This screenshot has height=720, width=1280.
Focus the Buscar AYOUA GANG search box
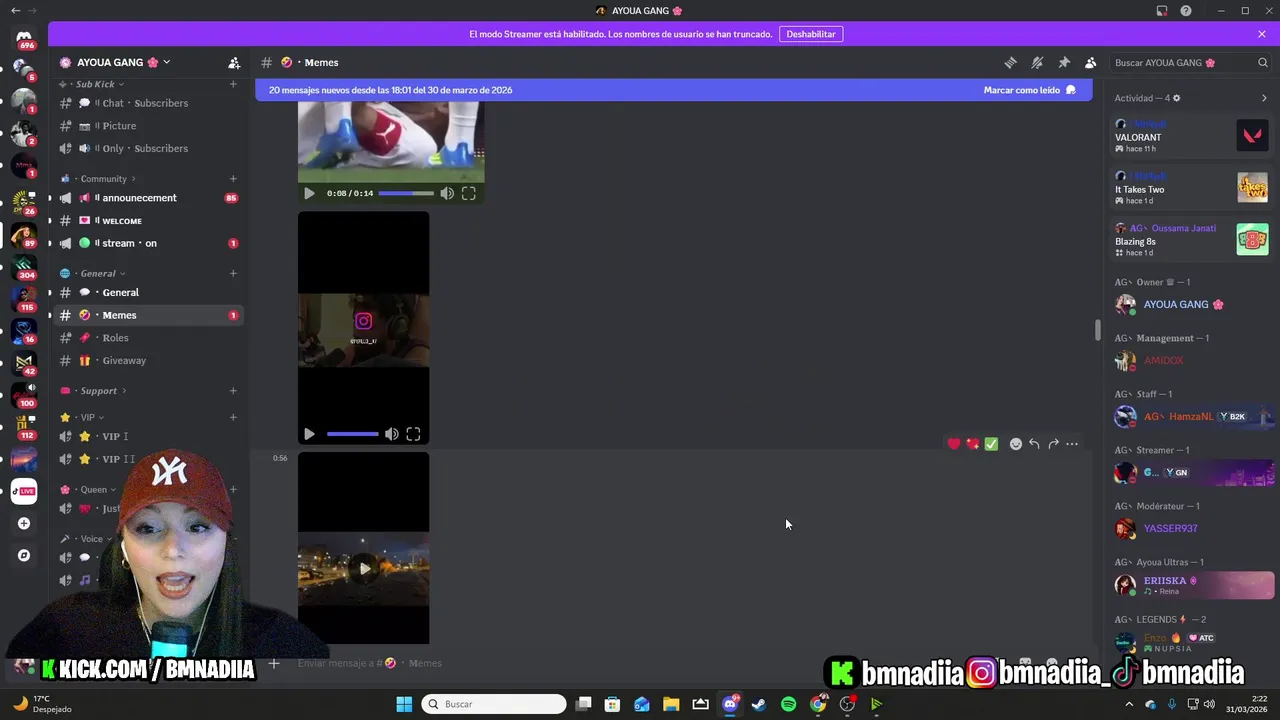pos(1190,62)
